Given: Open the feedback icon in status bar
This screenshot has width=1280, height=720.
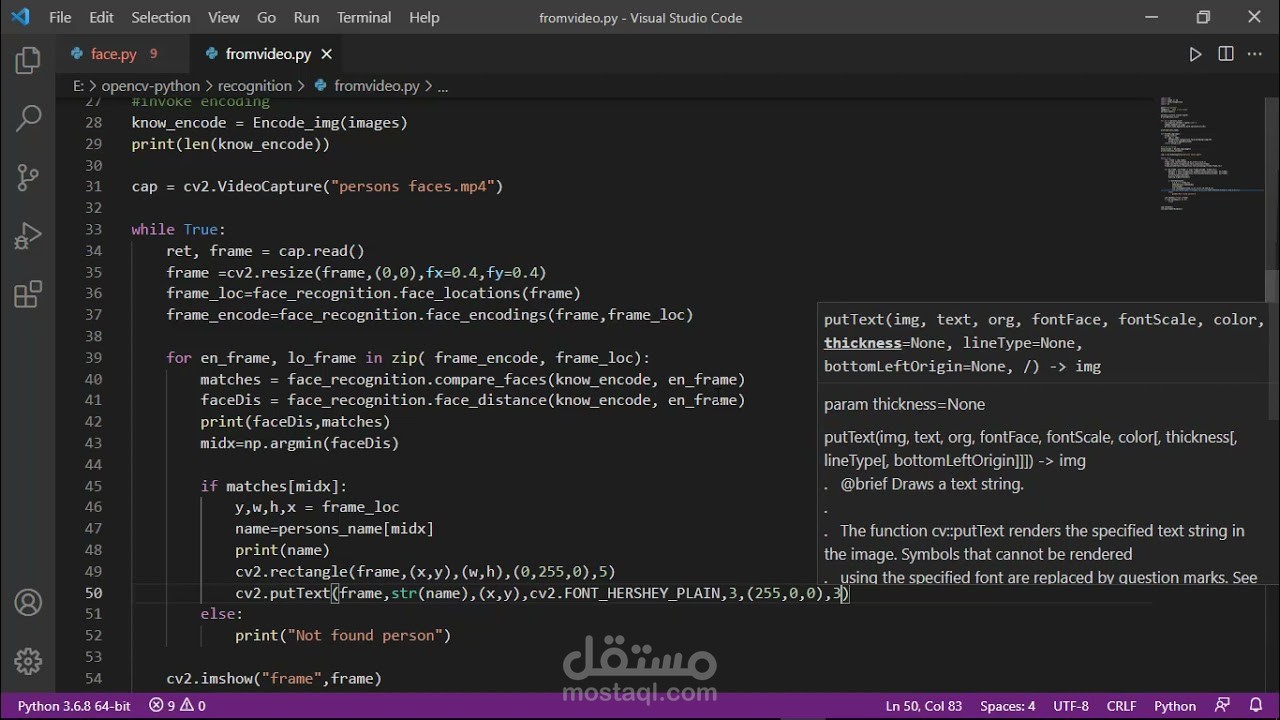Looking at the screenshot, I should click(x=1222, y=705).
